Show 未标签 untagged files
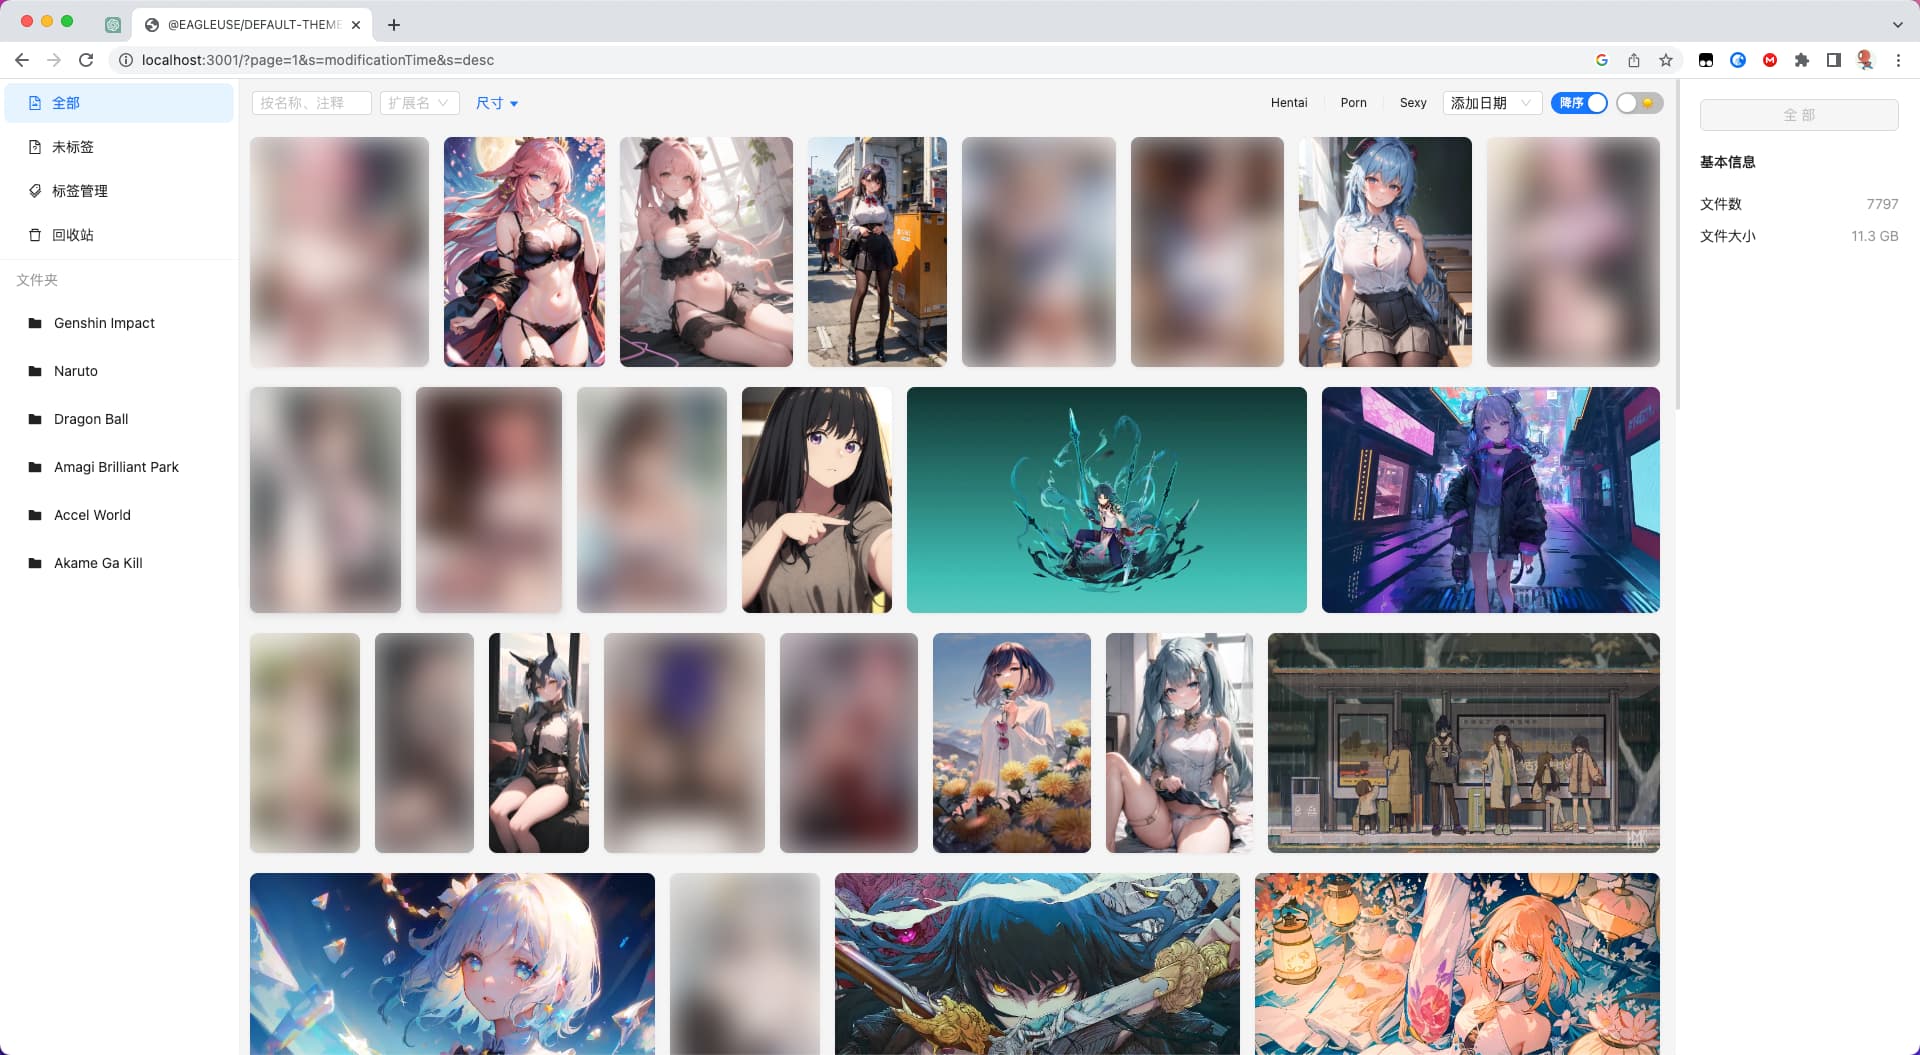 click(x=72, y=147)
